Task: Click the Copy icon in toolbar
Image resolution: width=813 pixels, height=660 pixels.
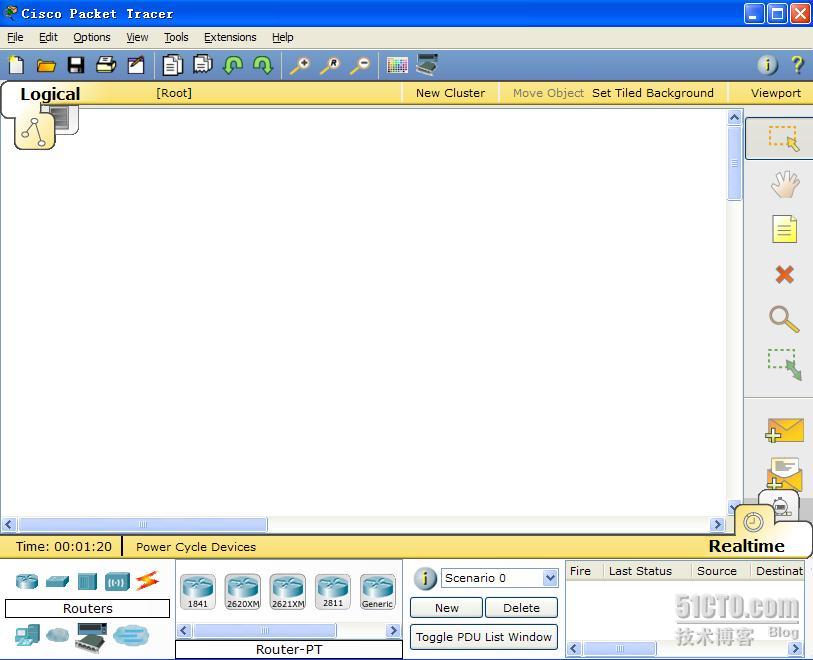Action: (173, 65)
